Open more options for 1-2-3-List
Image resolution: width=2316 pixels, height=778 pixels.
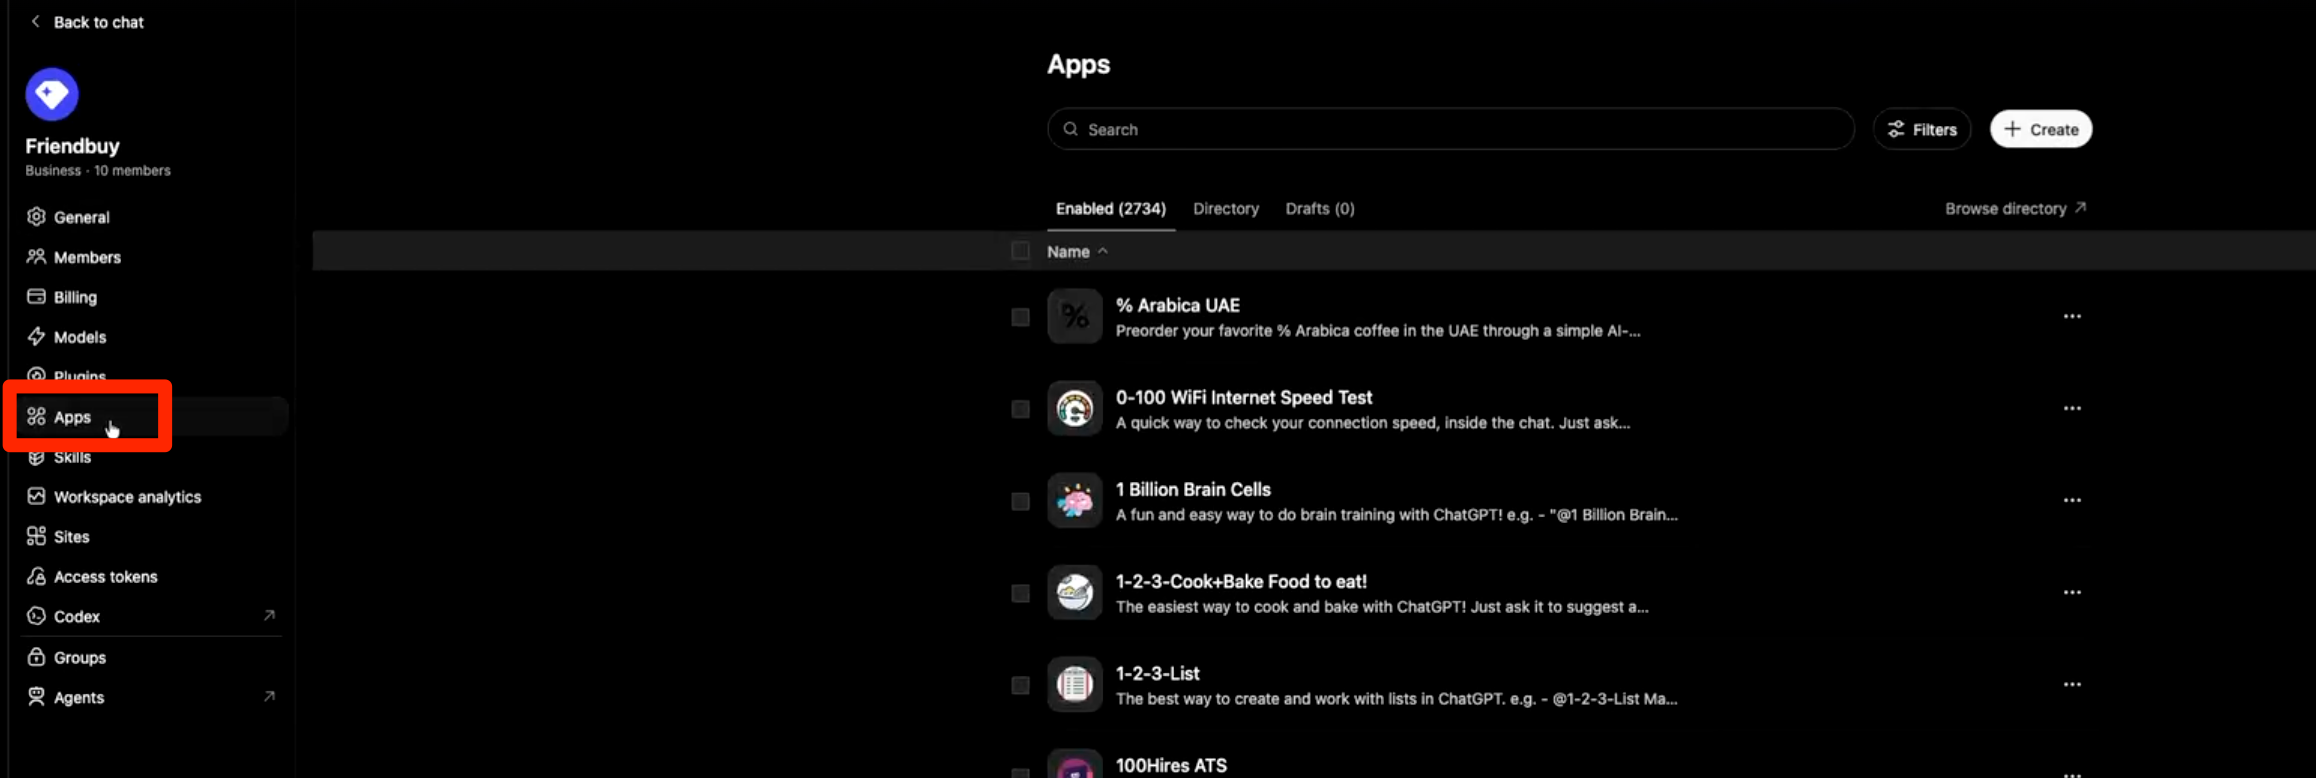(2072, 685)
